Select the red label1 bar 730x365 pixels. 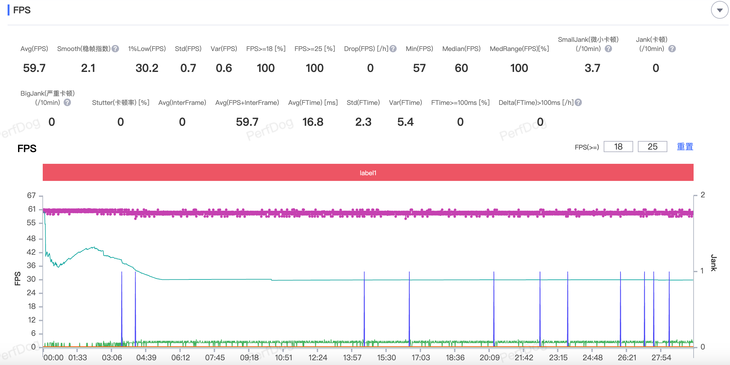pos(368,172)
